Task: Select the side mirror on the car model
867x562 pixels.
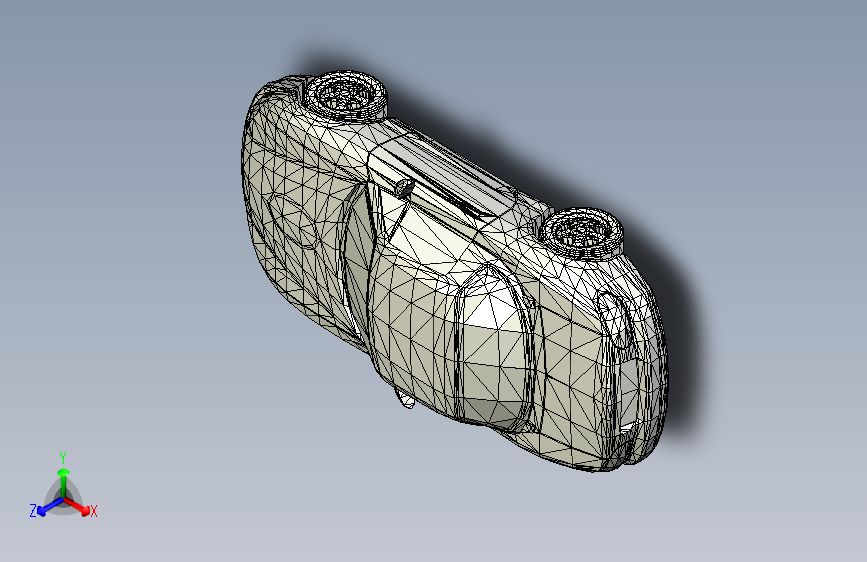Action: (404, 188)
